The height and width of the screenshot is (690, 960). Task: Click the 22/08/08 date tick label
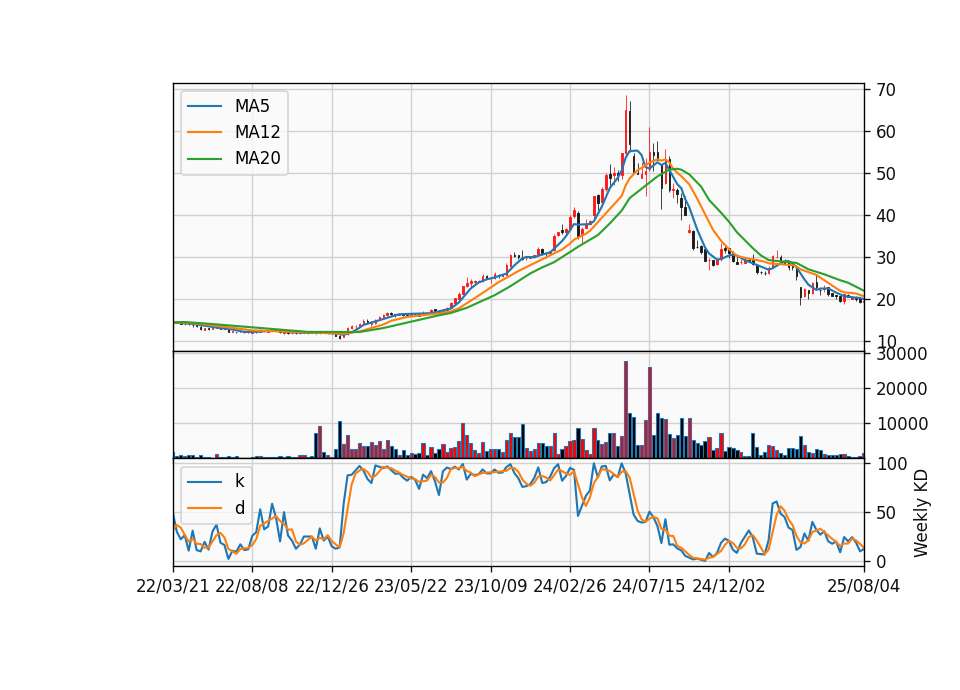pos(252,586)
